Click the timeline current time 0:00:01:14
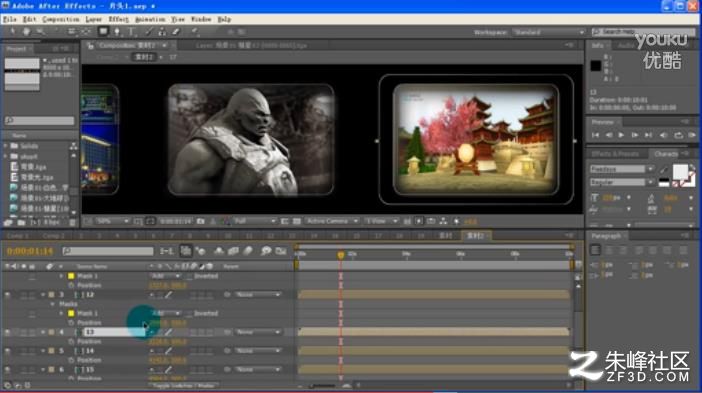Image resolution: width=702 pixels, height=393 pixels. pyautogui.click(x=30, y=252)
